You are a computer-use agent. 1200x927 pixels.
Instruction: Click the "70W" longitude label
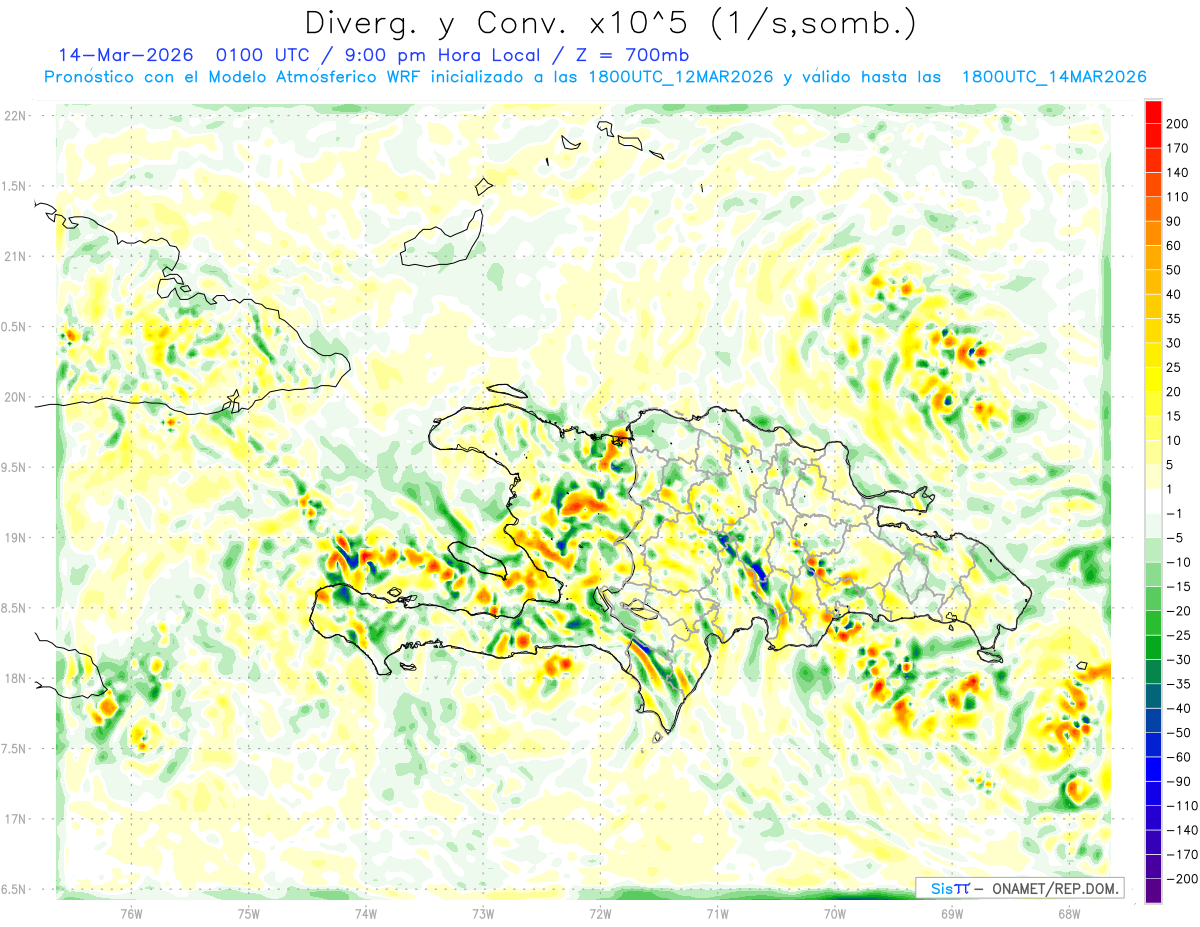click(835, 913)
